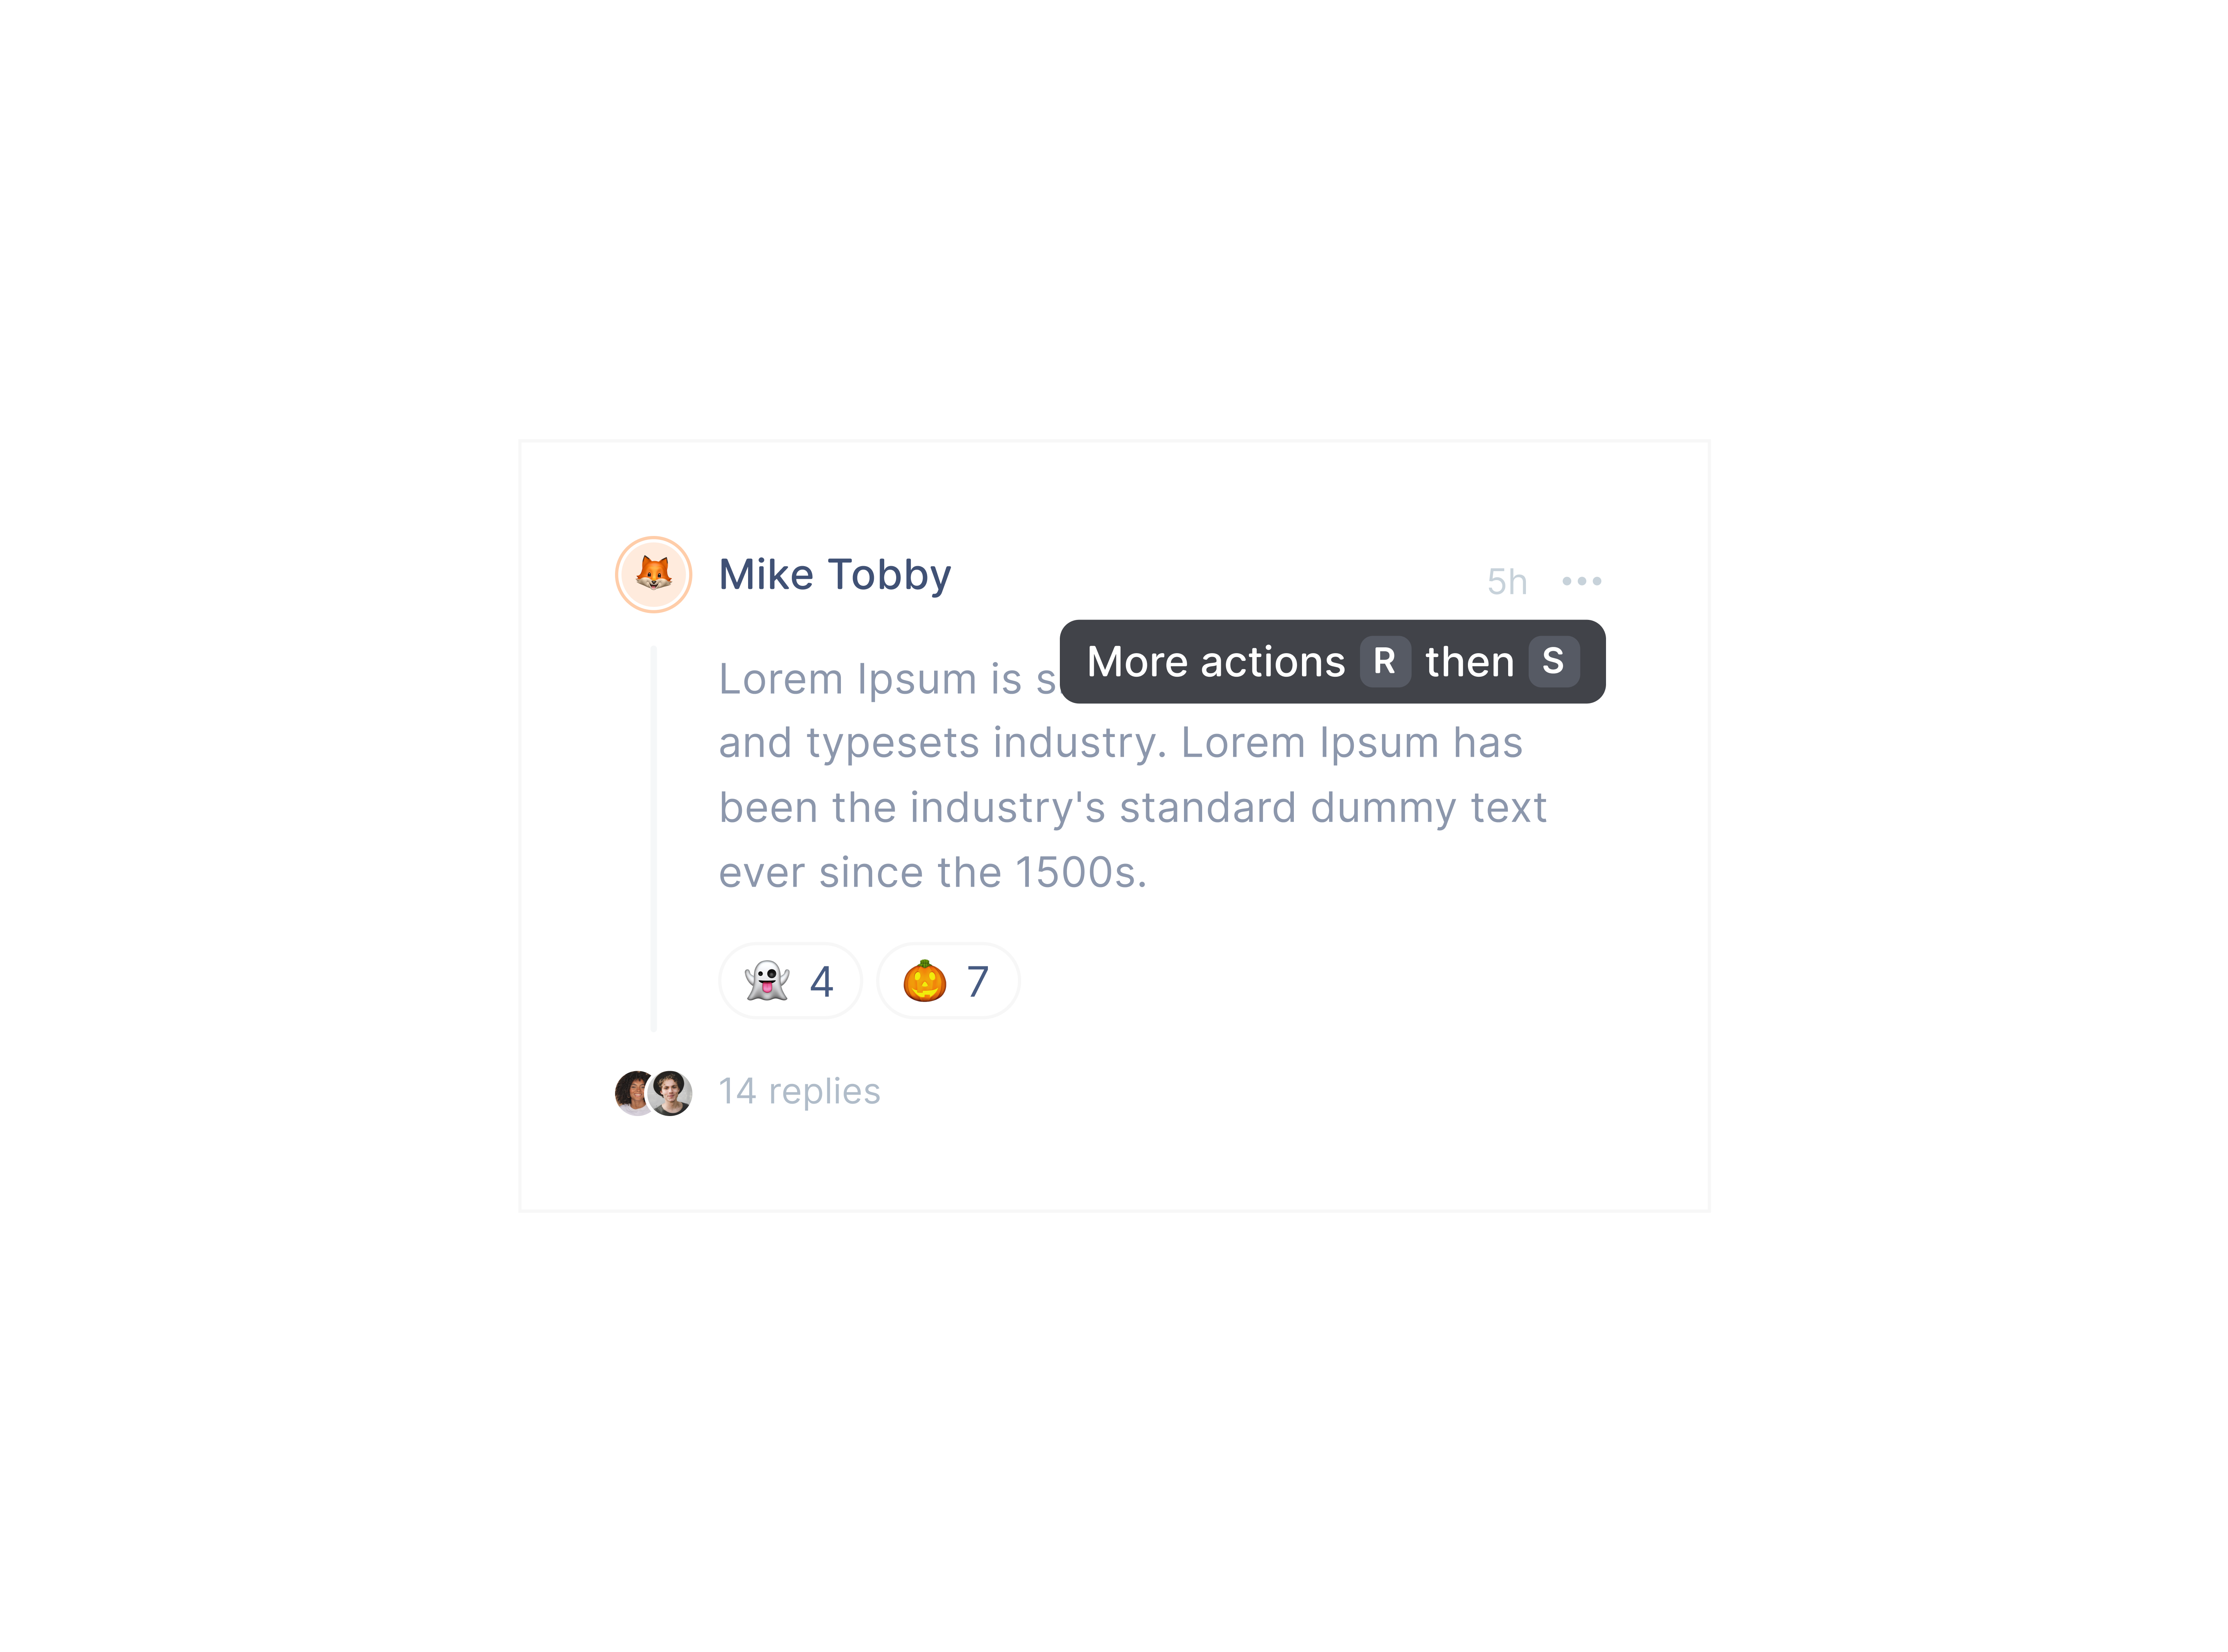Viewport: 2228px width, 1652px height.
Task: Click the line "been the industry's standard dummy text"
Action: [1132, 808]
